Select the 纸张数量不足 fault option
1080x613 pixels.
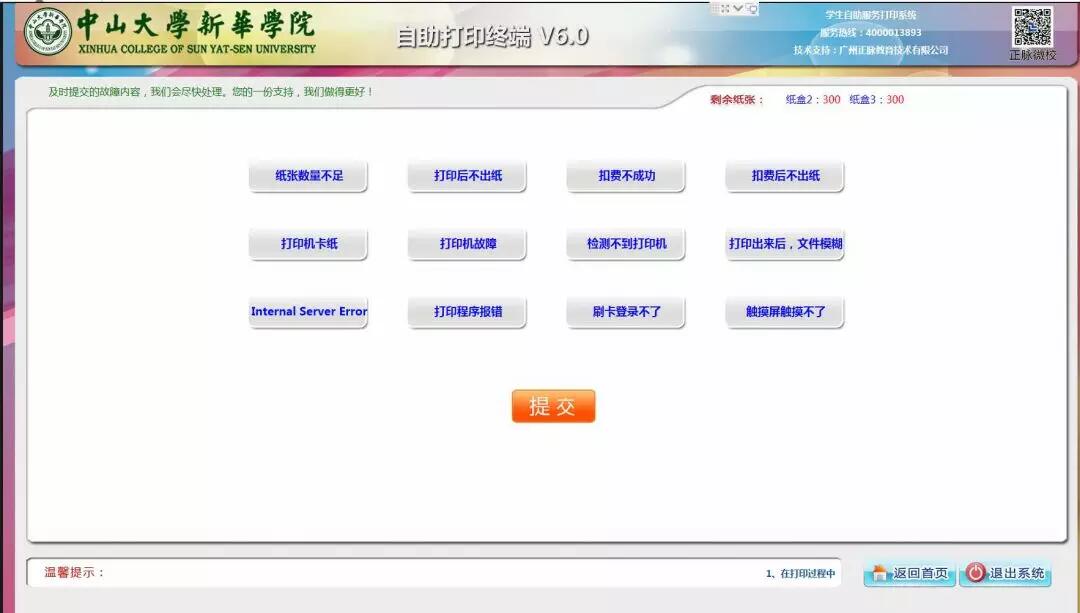pyautogui.click(x=308, y=176)
